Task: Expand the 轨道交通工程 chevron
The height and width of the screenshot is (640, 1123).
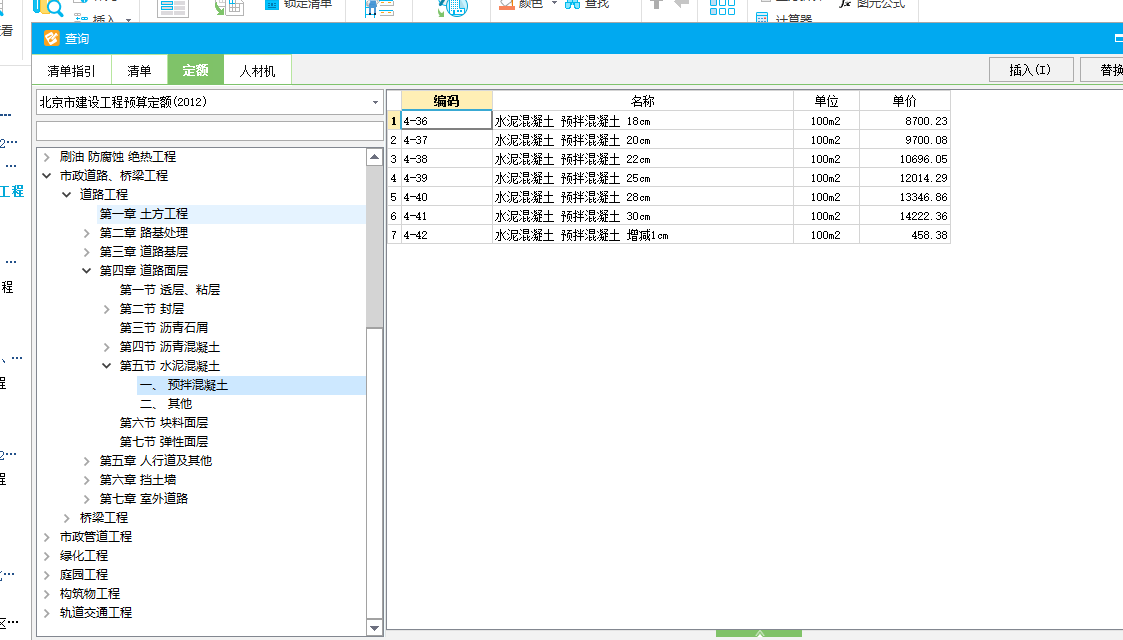Action: tap(47, 613)
